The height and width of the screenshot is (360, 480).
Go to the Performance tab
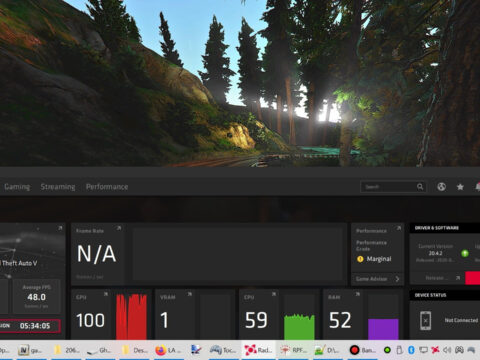107,187
